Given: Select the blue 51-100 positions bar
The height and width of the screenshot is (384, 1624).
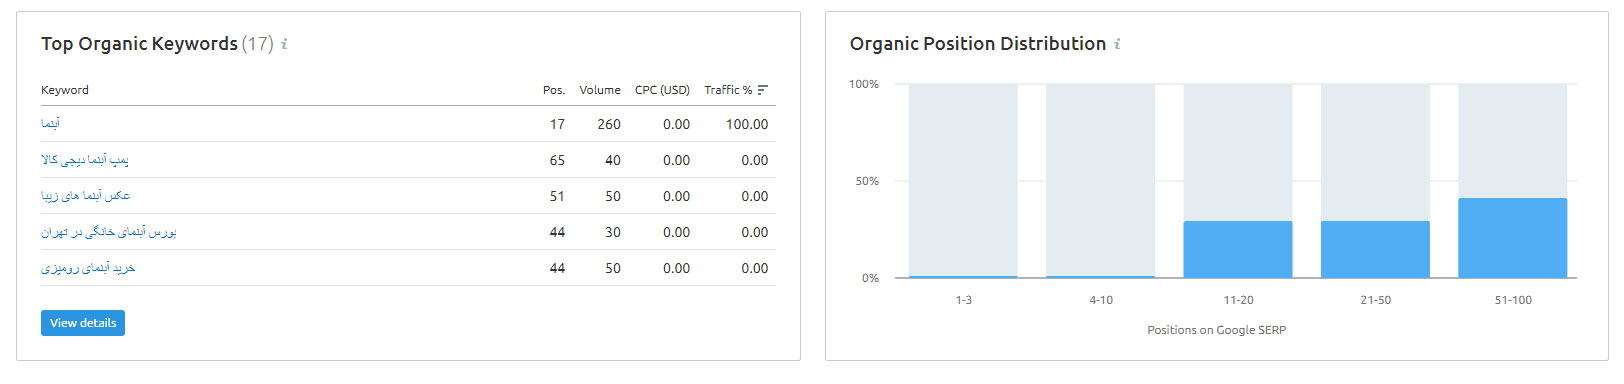Looking at the screenshot, I should point(1513,238).
